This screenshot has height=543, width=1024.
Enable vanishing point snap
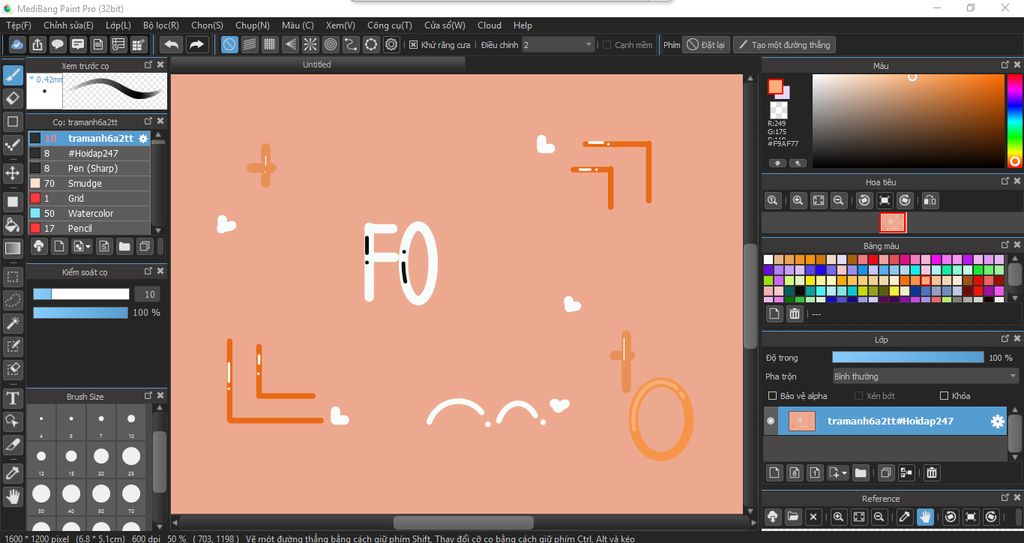(x=290, y=44)
